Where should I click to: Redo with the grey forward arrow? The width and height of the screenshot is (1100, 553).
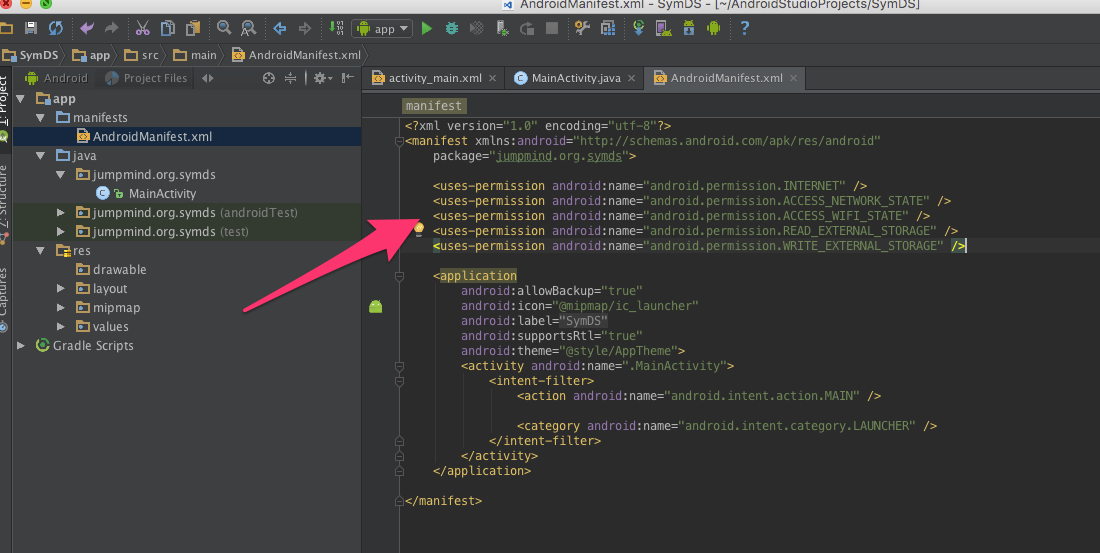[x=112, y=28]
